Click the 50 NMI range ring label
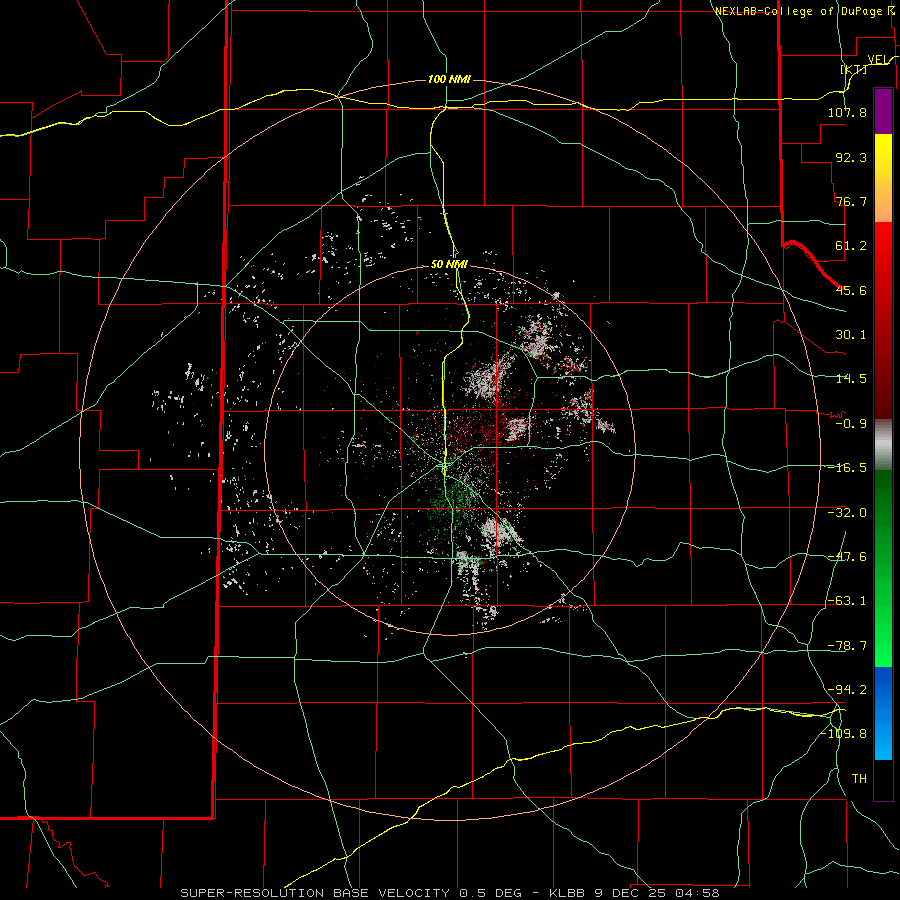 coord(449,264)
